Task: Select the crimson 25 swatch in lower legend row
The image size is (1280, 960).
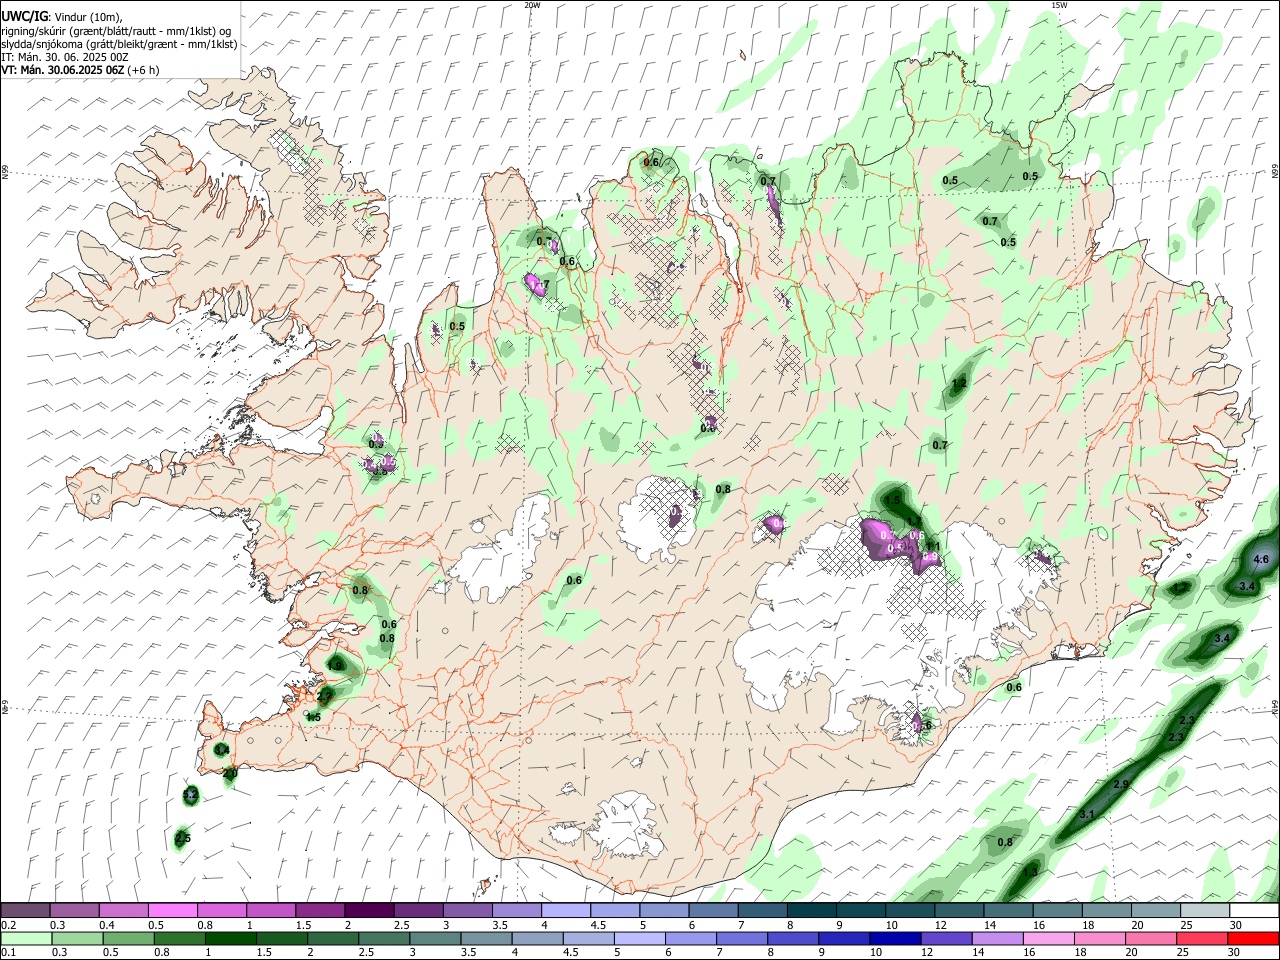Action: [x=1203, y=938]
